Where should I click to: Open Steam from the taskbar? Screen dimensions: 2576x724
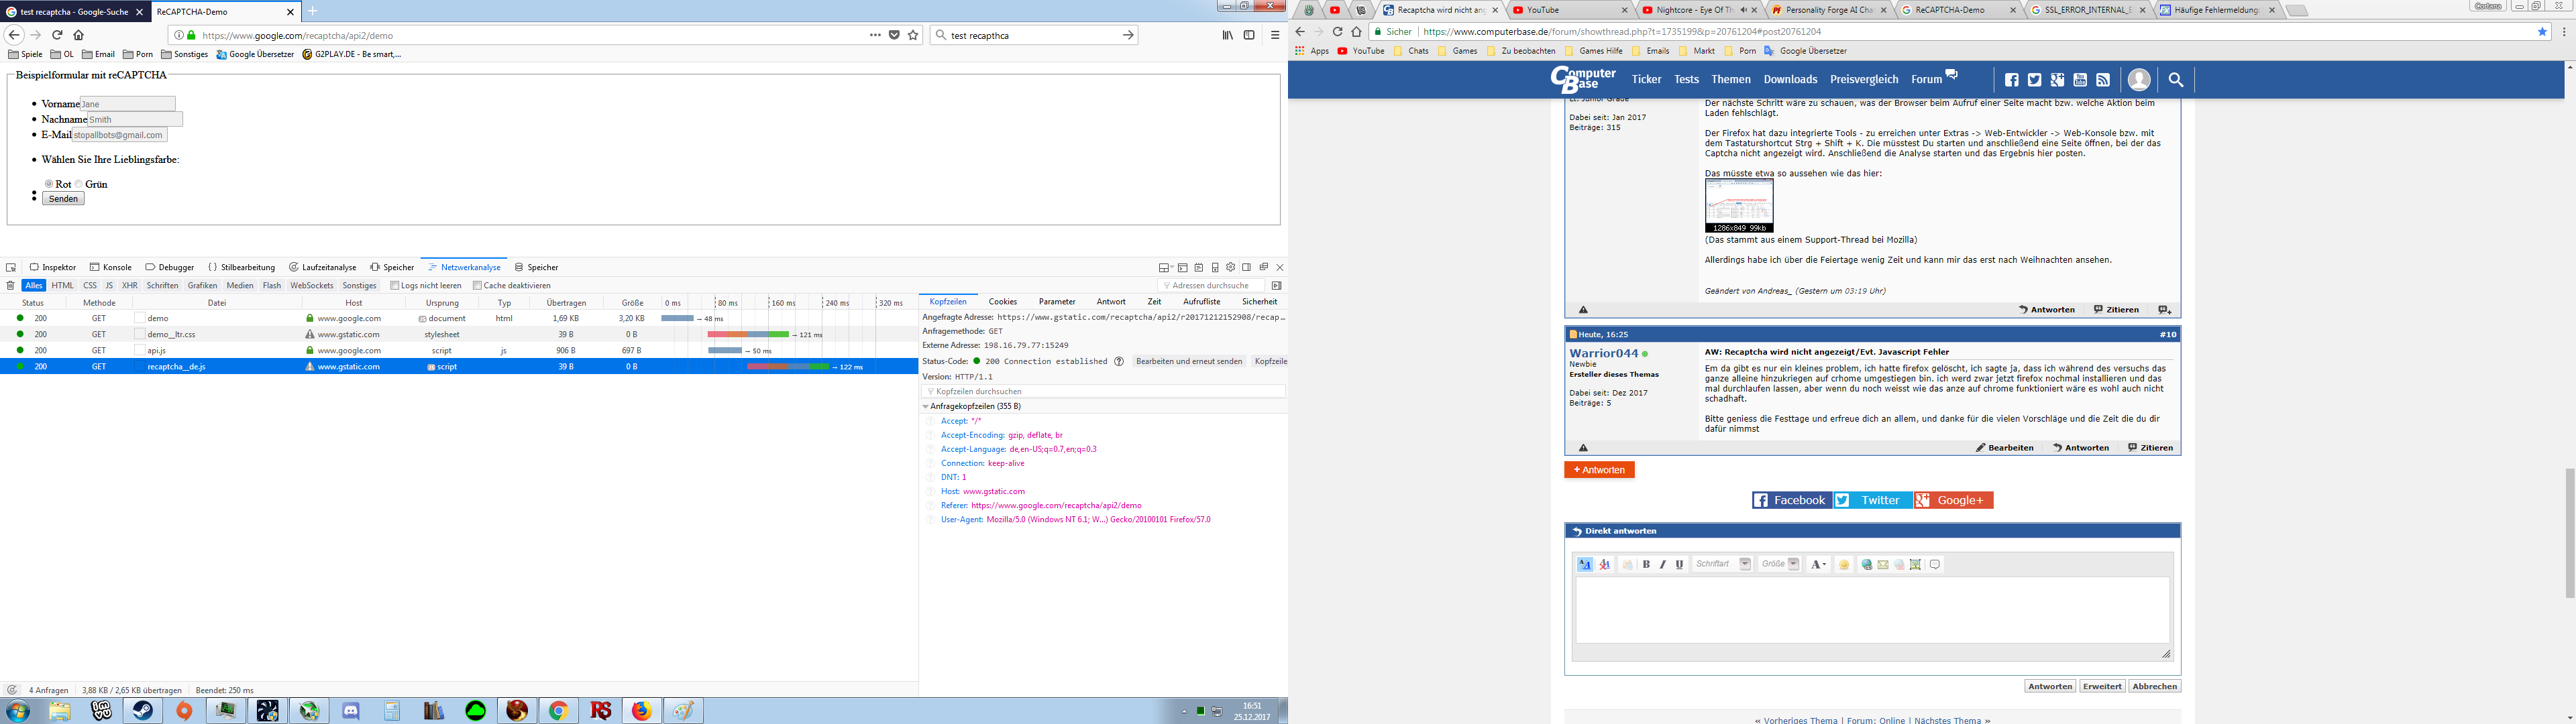click(143, 711)
